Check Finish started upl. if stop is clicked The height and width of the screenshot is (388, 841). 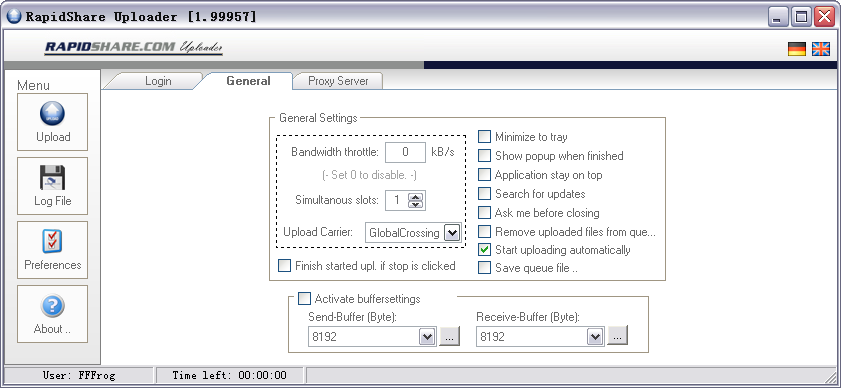284,266
